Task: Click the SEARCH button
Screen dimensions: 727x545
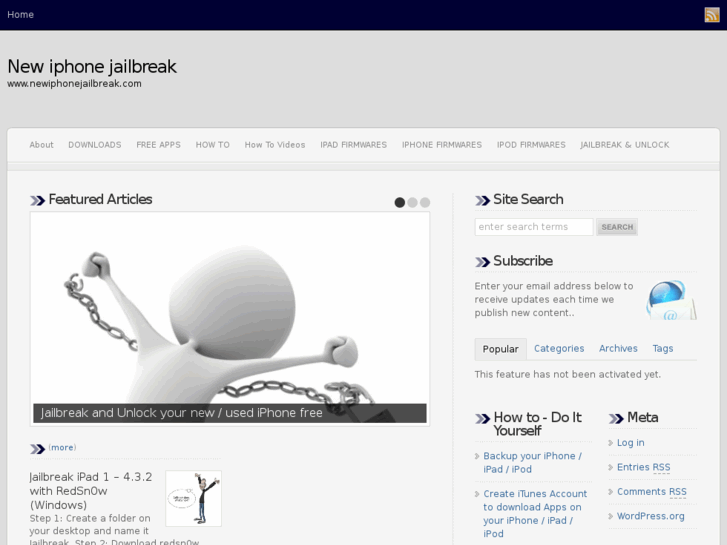Action: 617,227
